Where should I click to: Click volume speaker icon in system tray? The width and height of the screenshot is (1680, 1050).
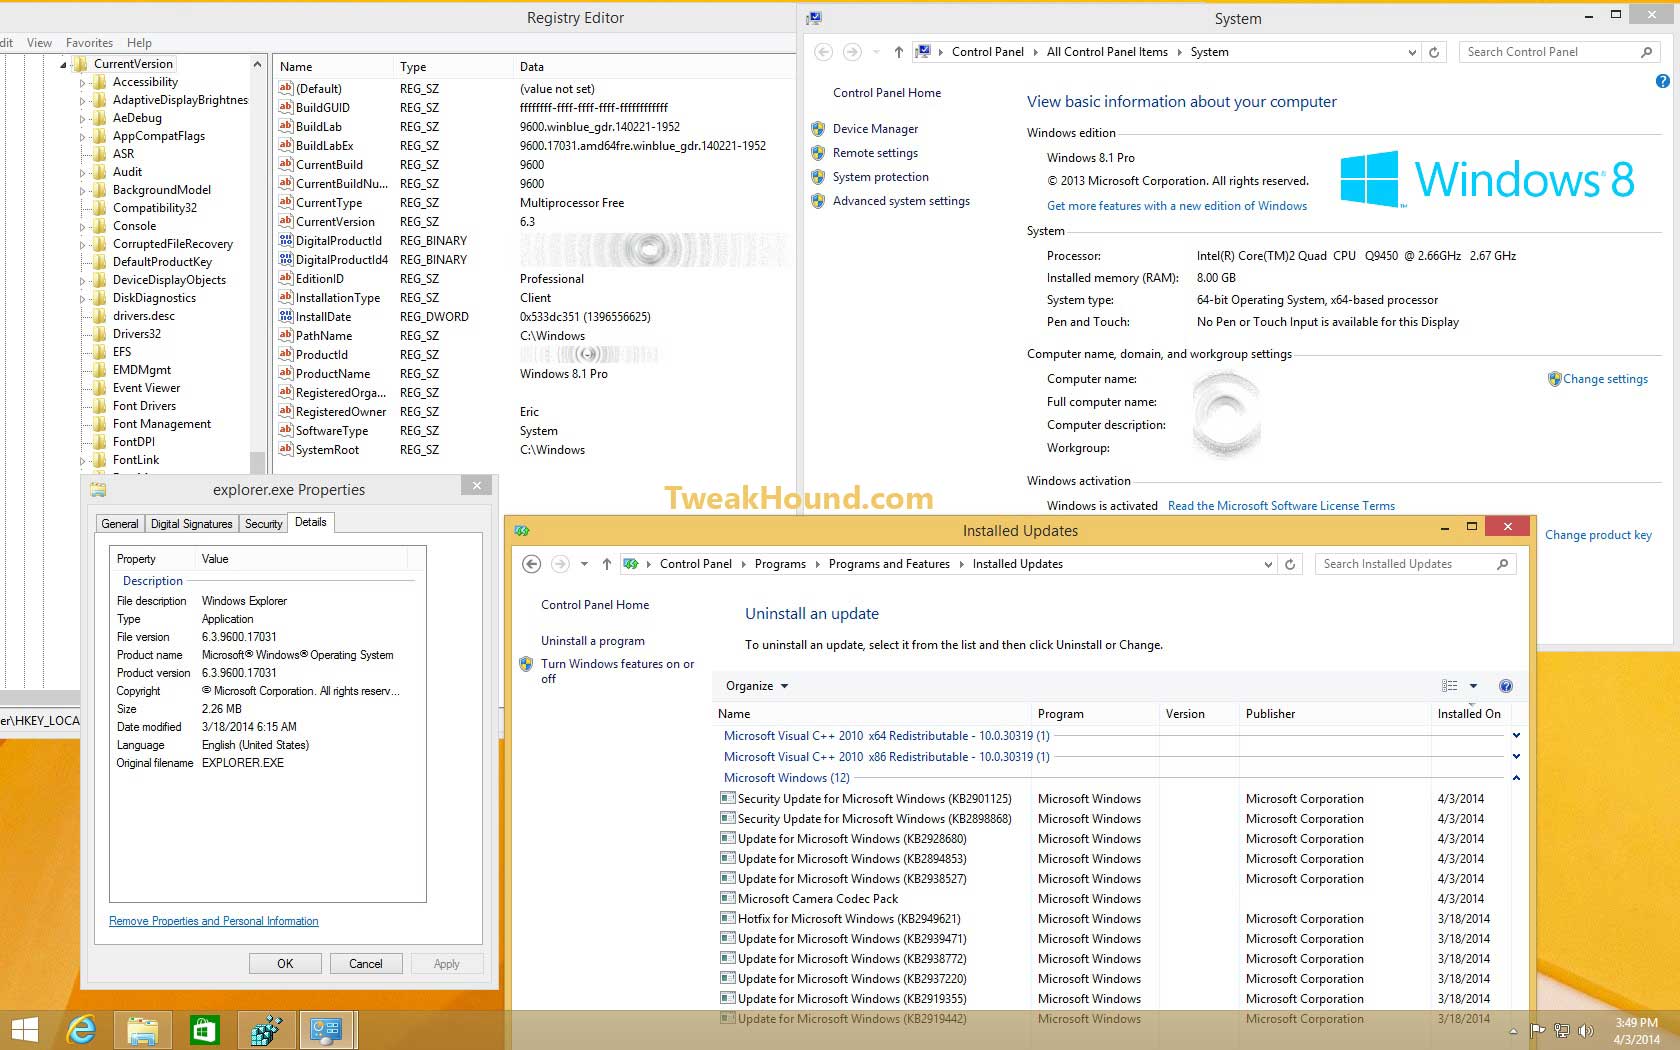click(x=1585, y=1031)
